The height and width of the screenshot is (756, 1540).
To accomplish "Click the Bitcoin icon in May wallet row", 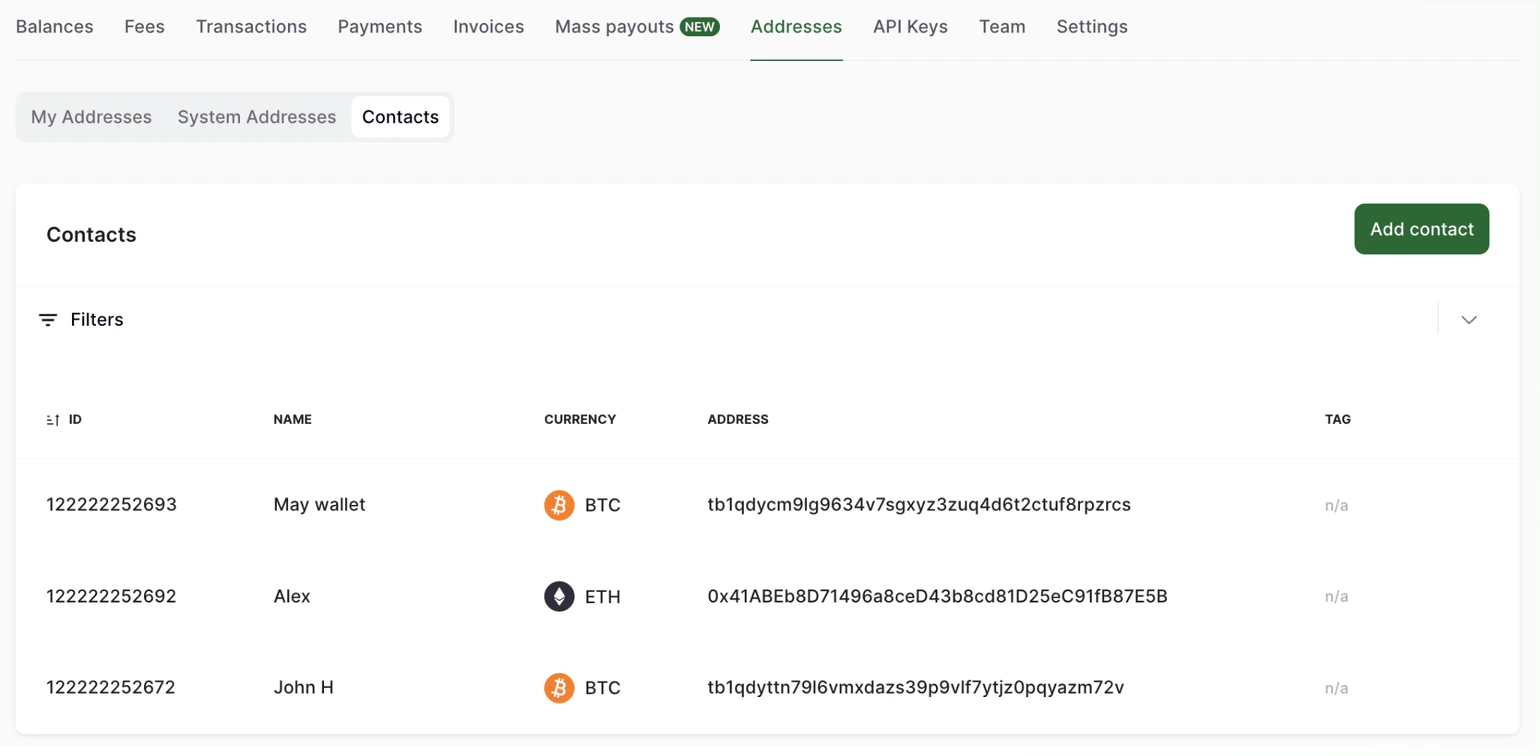I will click(559, 505).
